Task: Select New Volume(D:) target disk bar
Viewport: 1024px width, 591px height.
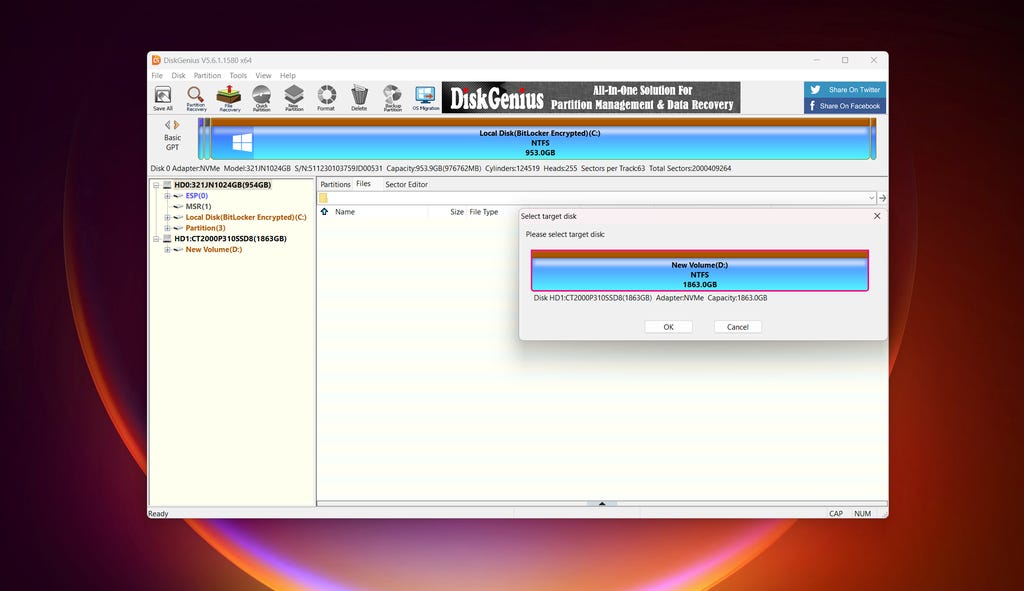Action: (x=699, y=271)
